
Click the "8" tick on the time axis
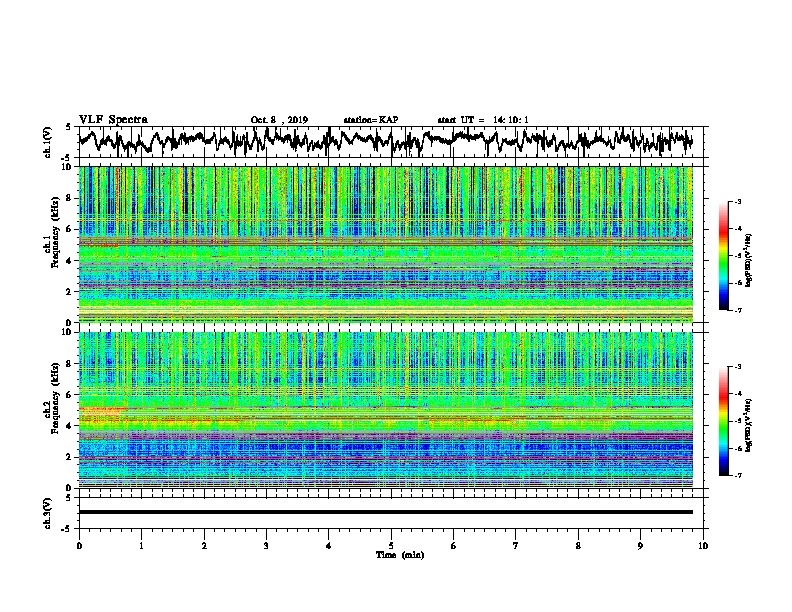578,546
